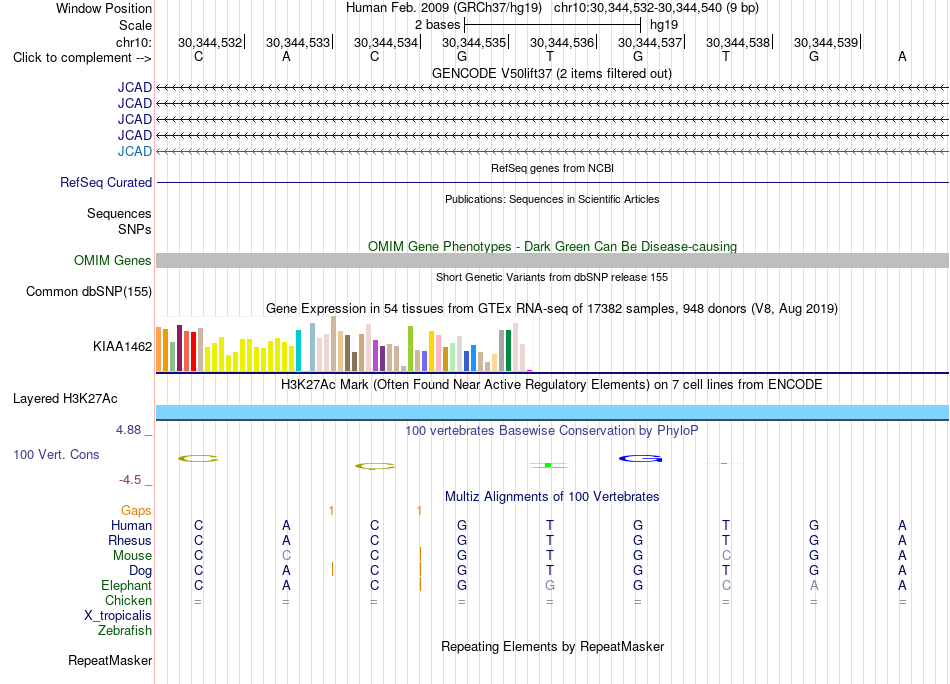Open the 100 Vert. Cons track settings
Image resolution: width=950 pixels, height=684 pixels.
click(x=56, y=454)
